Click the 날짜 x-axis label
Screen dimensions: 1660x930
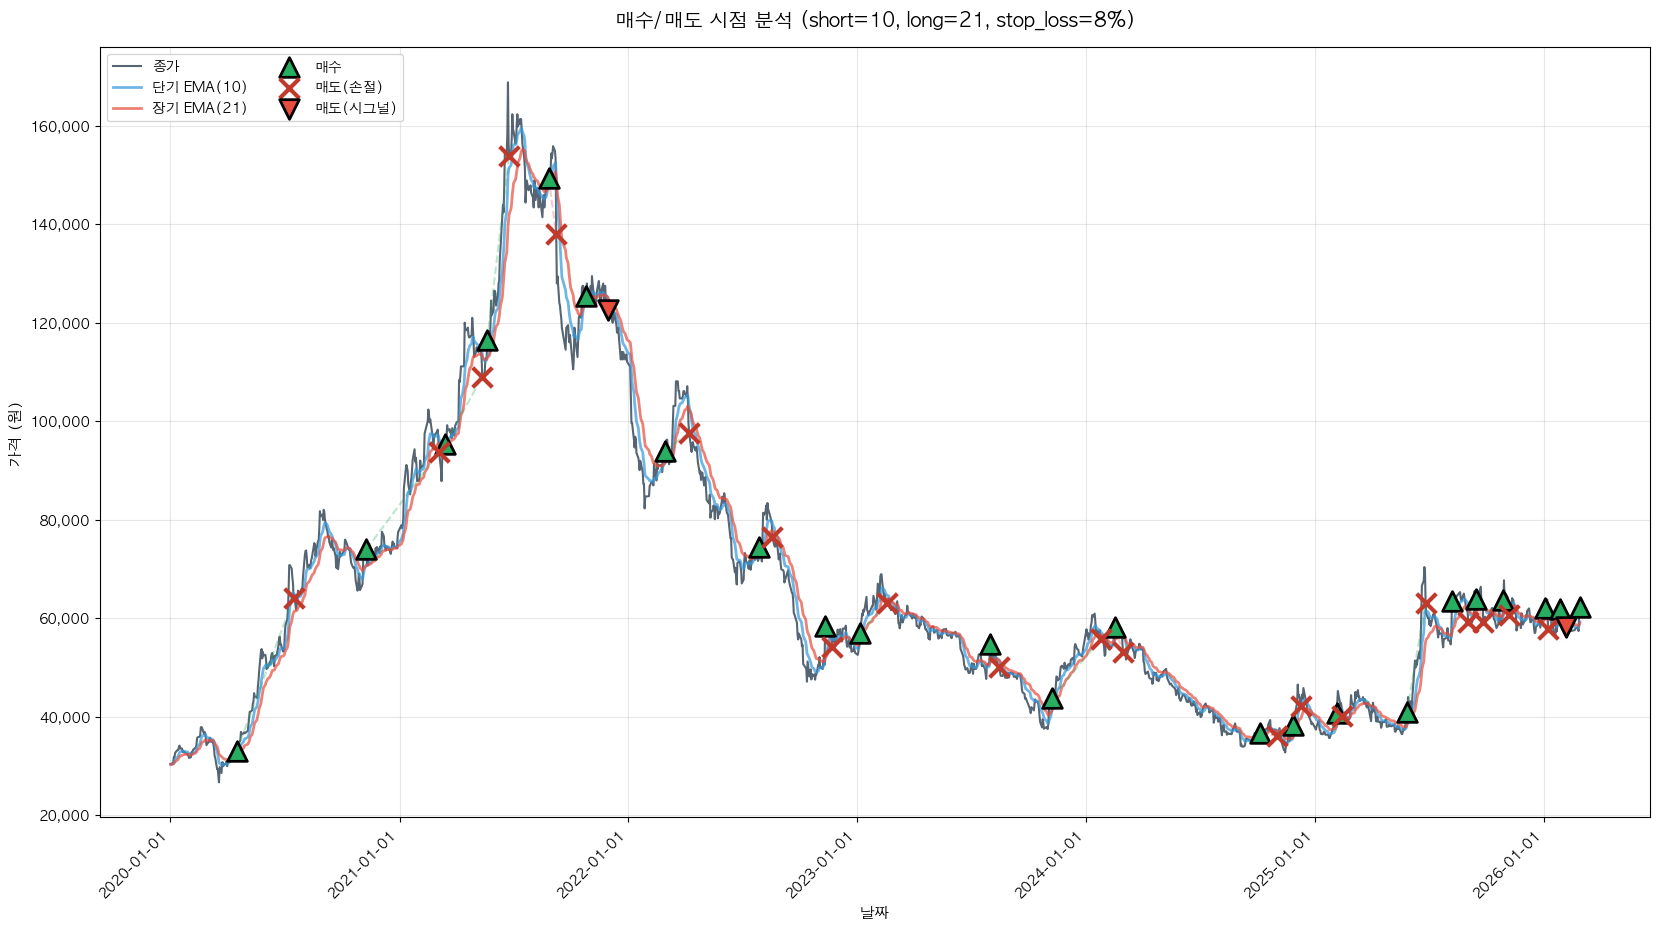(874, 912)
